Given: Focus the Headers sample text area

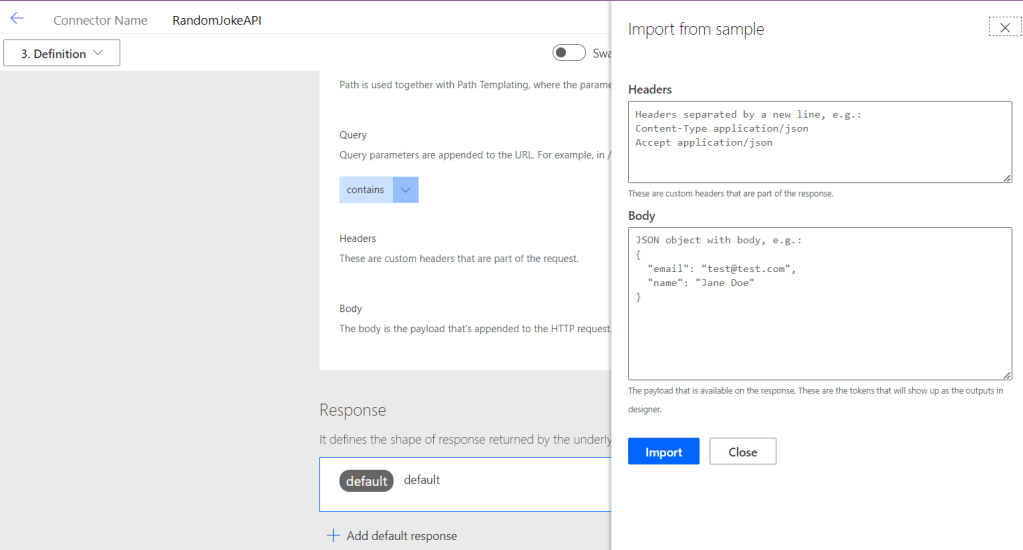Looking at the screenshot, I should point(820,142).
